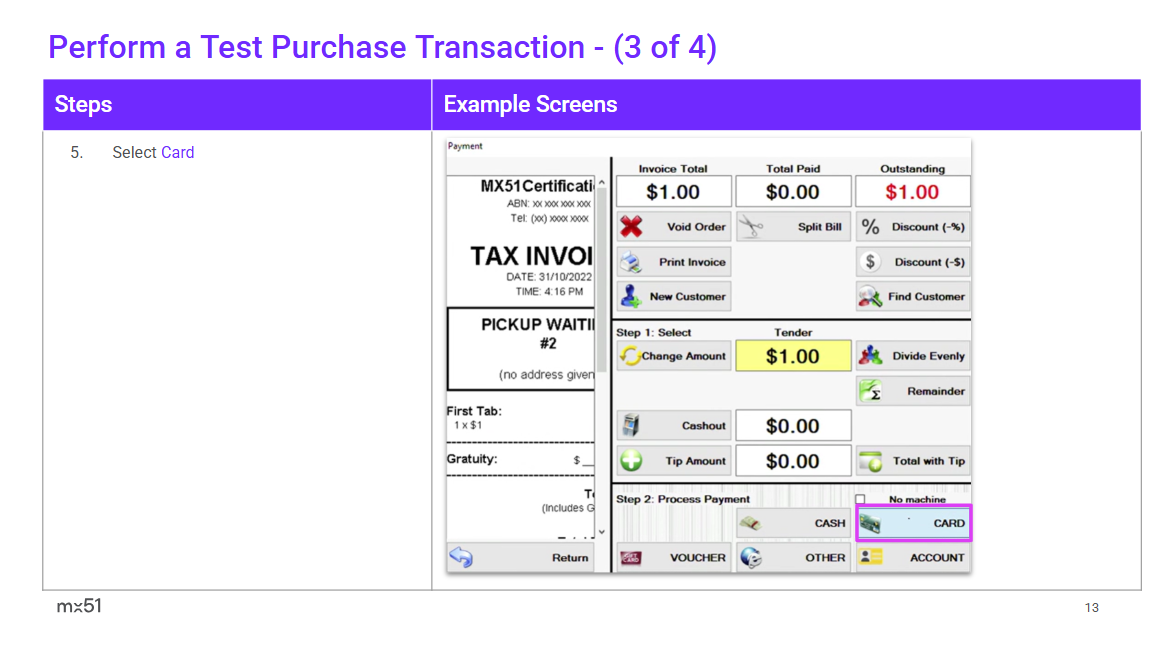This screenshot has height=645, width=1154.
Task: Click the green plus Tip Amount icon
Action: click(631, 461)
